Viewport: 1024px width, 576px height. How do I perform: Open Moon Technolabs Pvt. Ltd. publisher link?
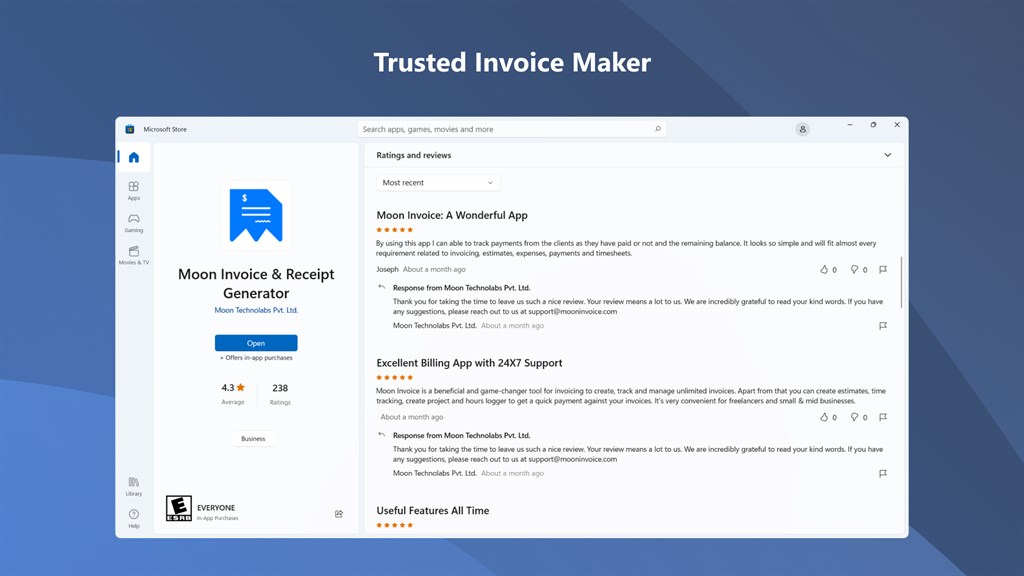coord(256,310)
